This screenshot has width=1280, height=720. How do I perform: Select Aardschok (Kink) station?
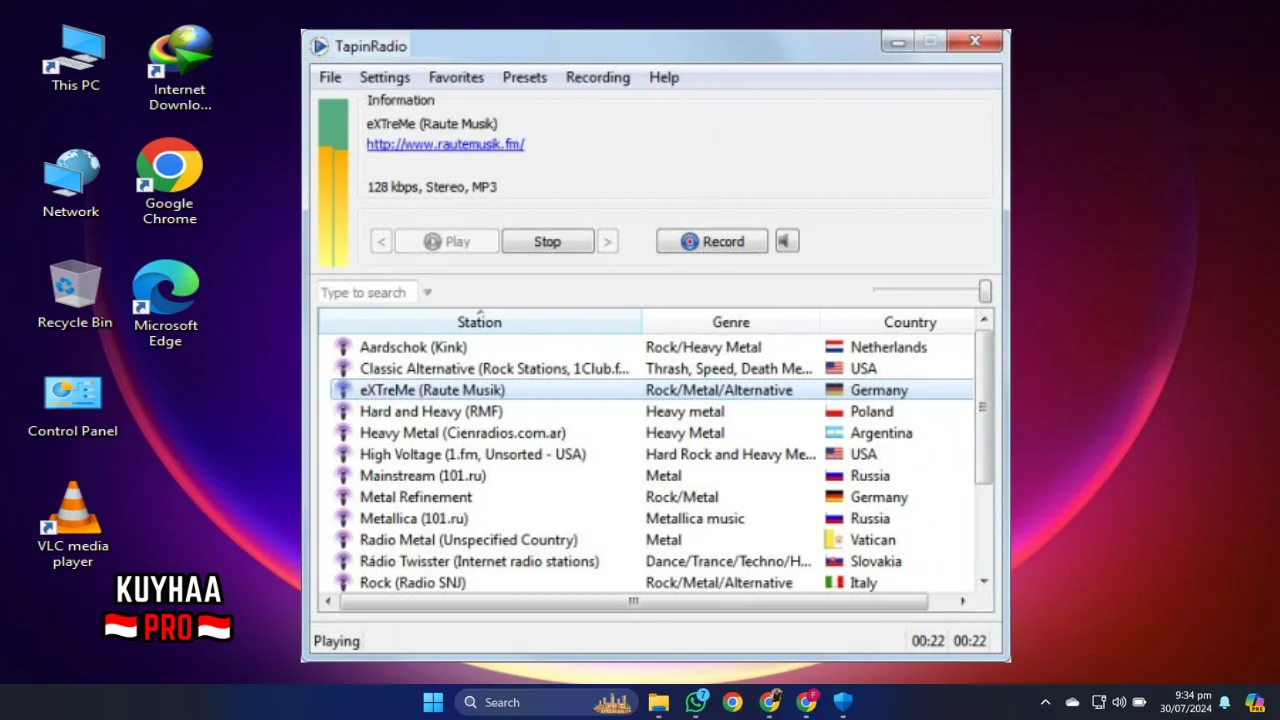coord(413,347)
